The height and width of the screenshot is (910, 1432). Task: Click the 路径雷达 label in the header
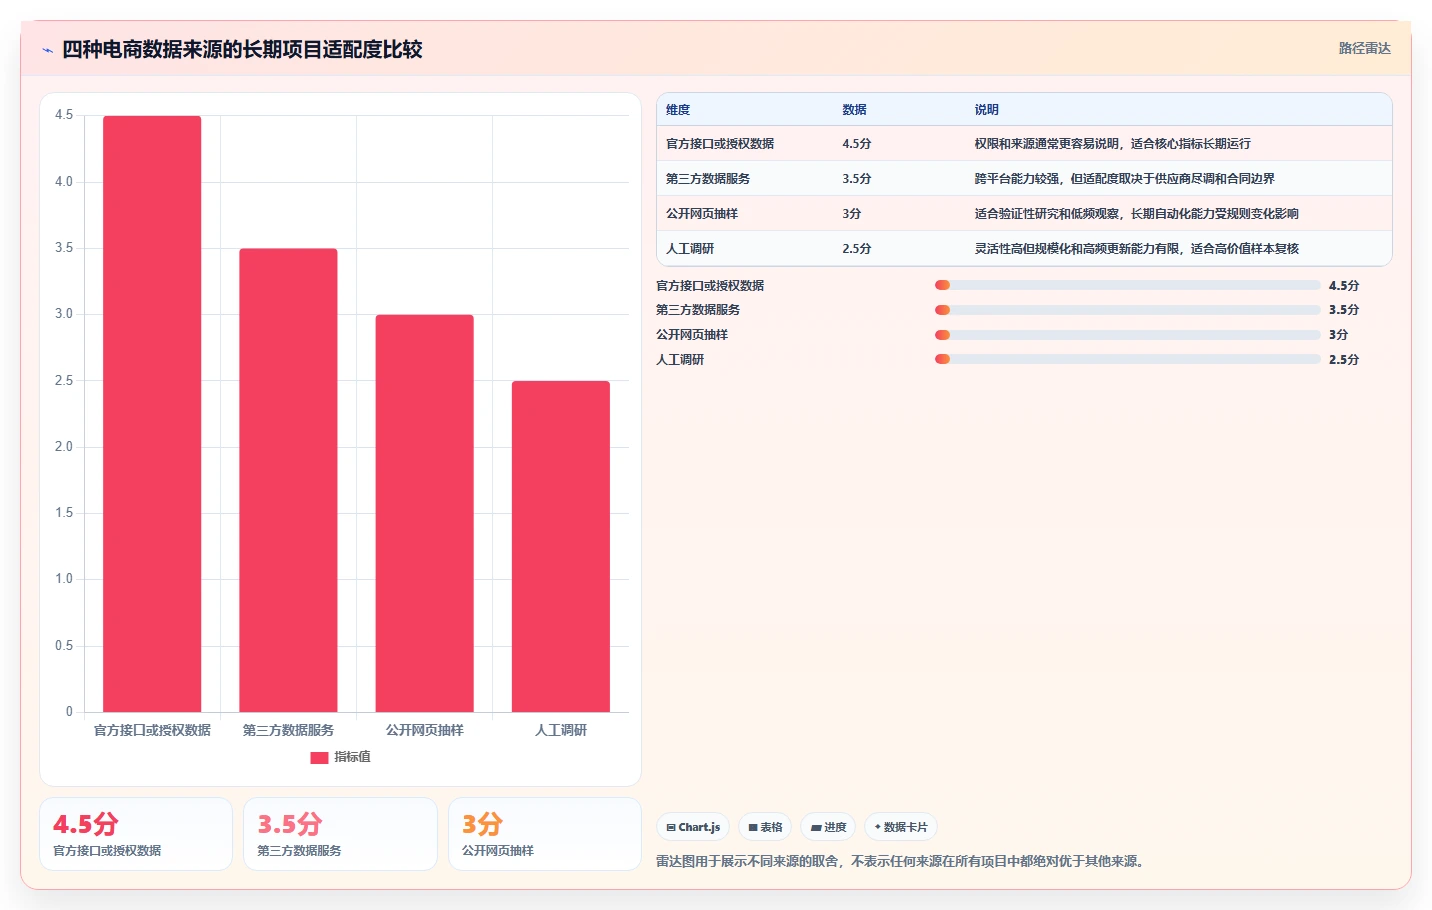pyautogui.click(x=1365, y=48)
